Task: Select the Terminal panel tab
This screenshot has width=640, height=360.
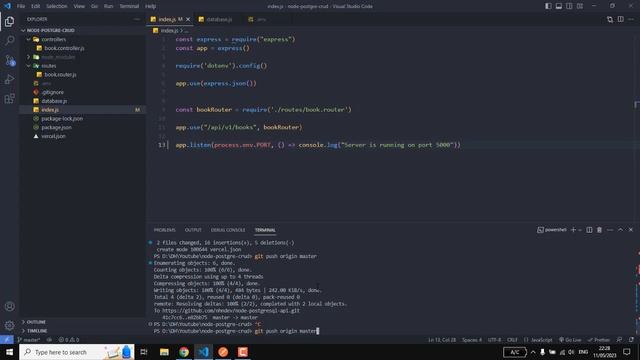Action: pos(265,230)
